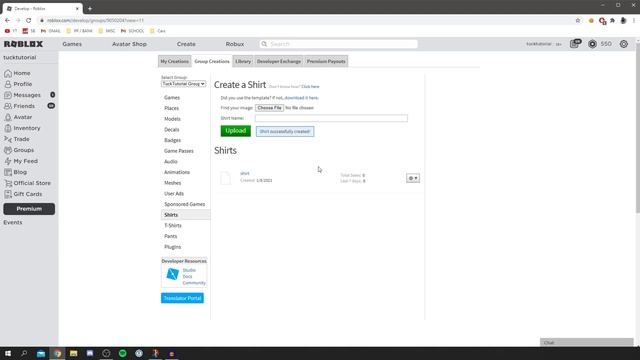Viewport: 640px width, 360px height.
Task: Open the Windows Start menu
Action: pos(8,353)
